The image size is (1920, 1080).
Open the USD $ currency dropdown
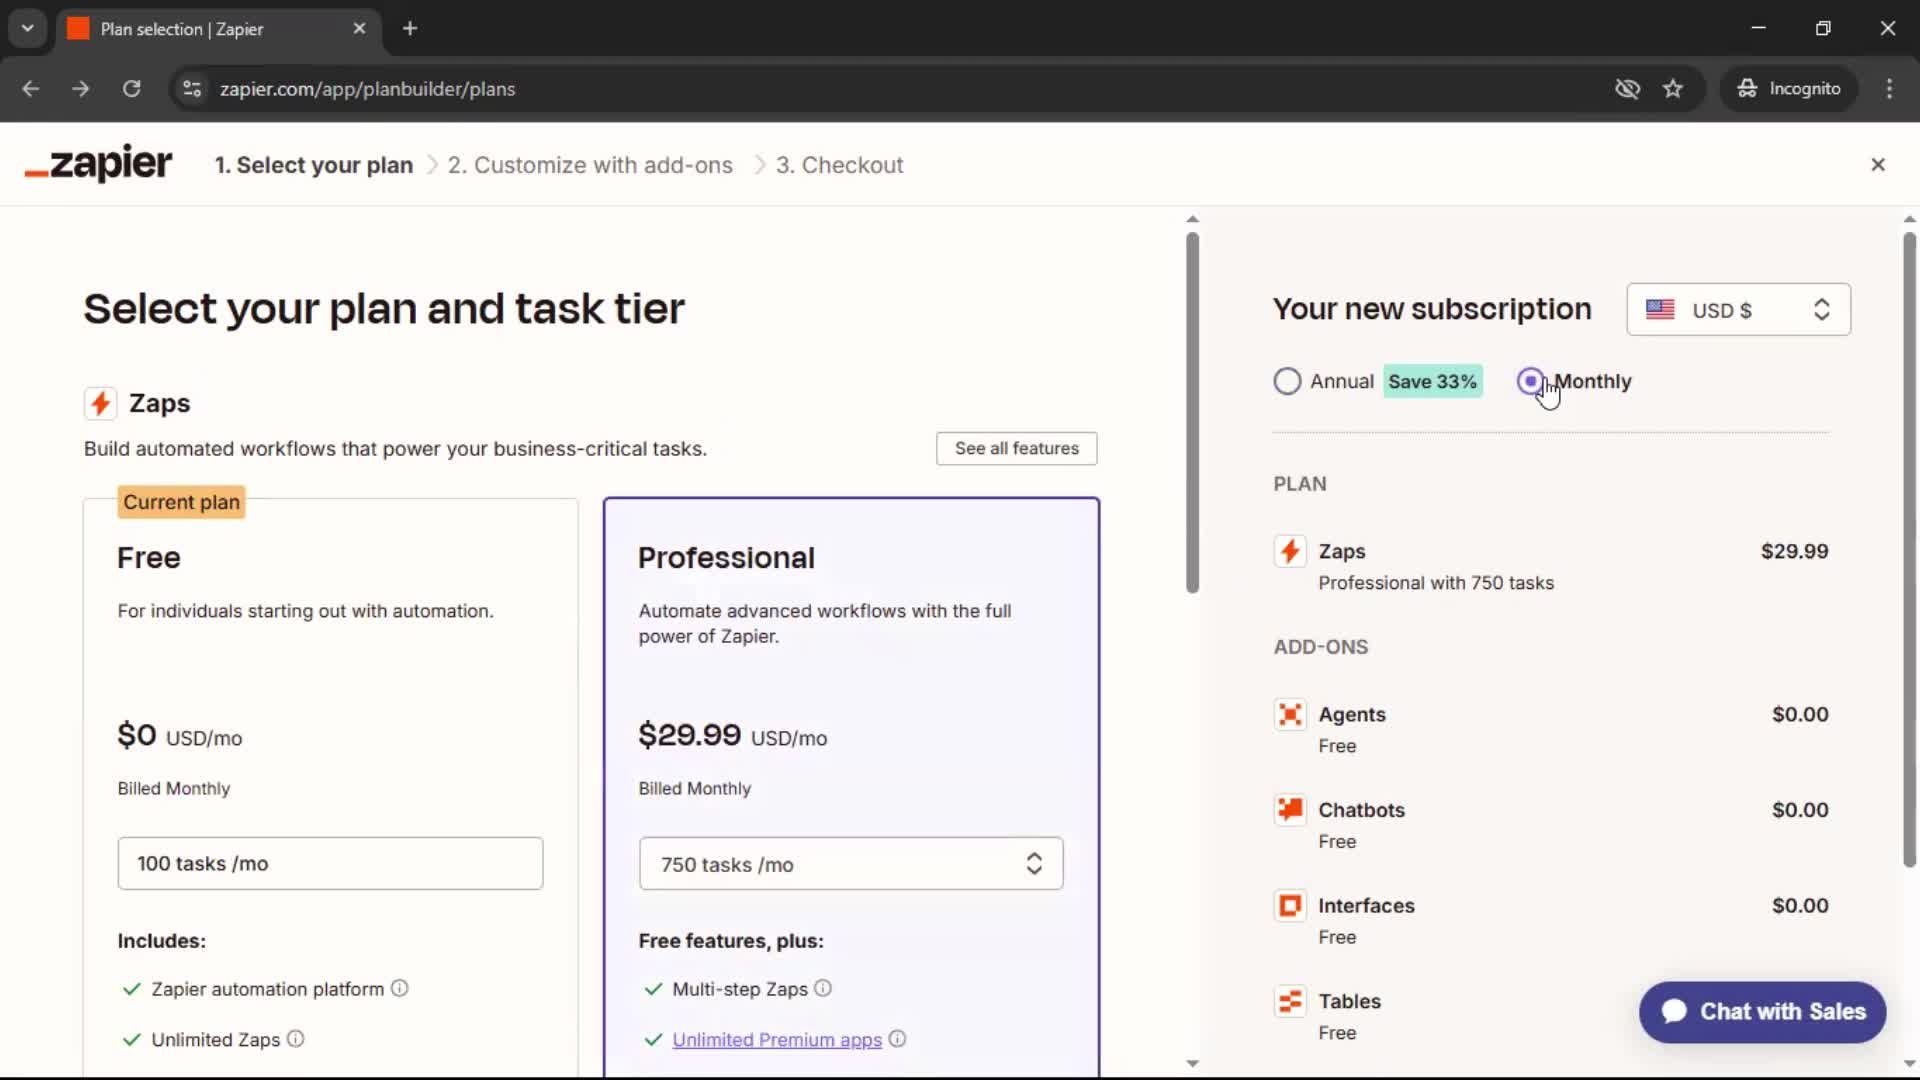point(1738,309)
